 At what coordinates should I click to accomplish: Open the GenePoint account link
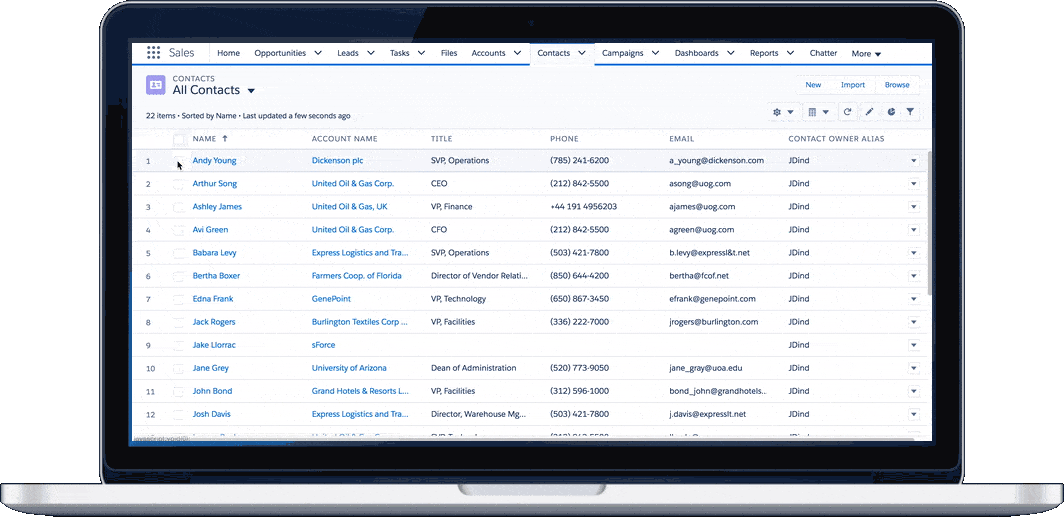(331, 299)
